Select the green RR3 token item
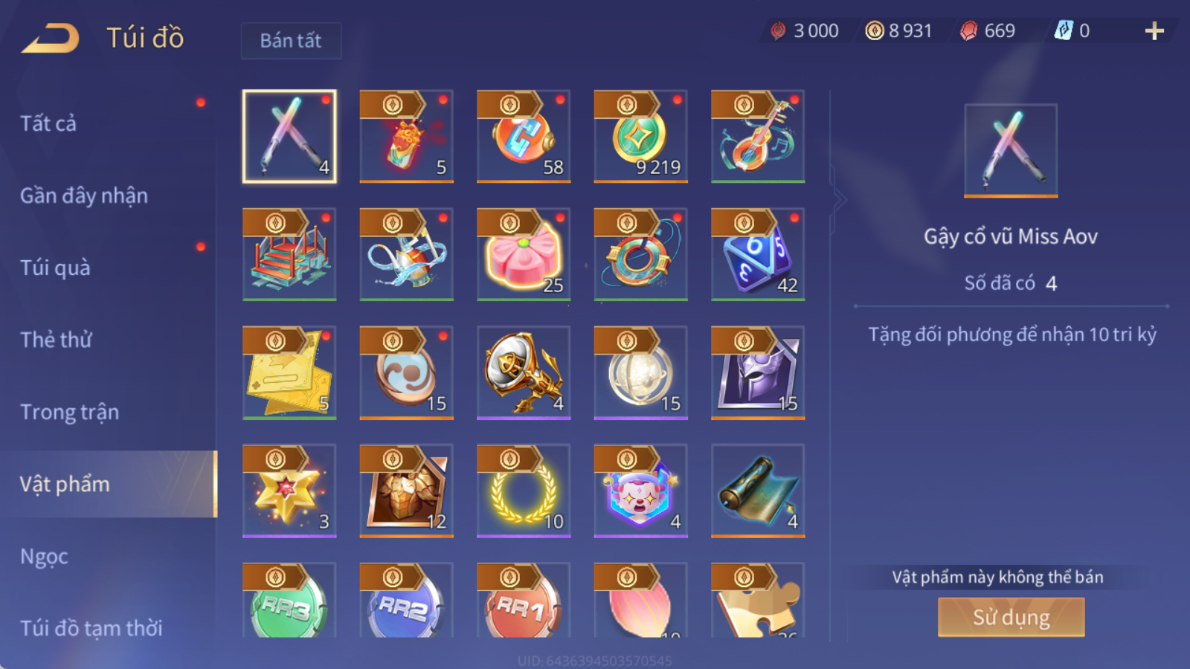The width and height of the screenshot is (1190, 669). coord(289,600)
